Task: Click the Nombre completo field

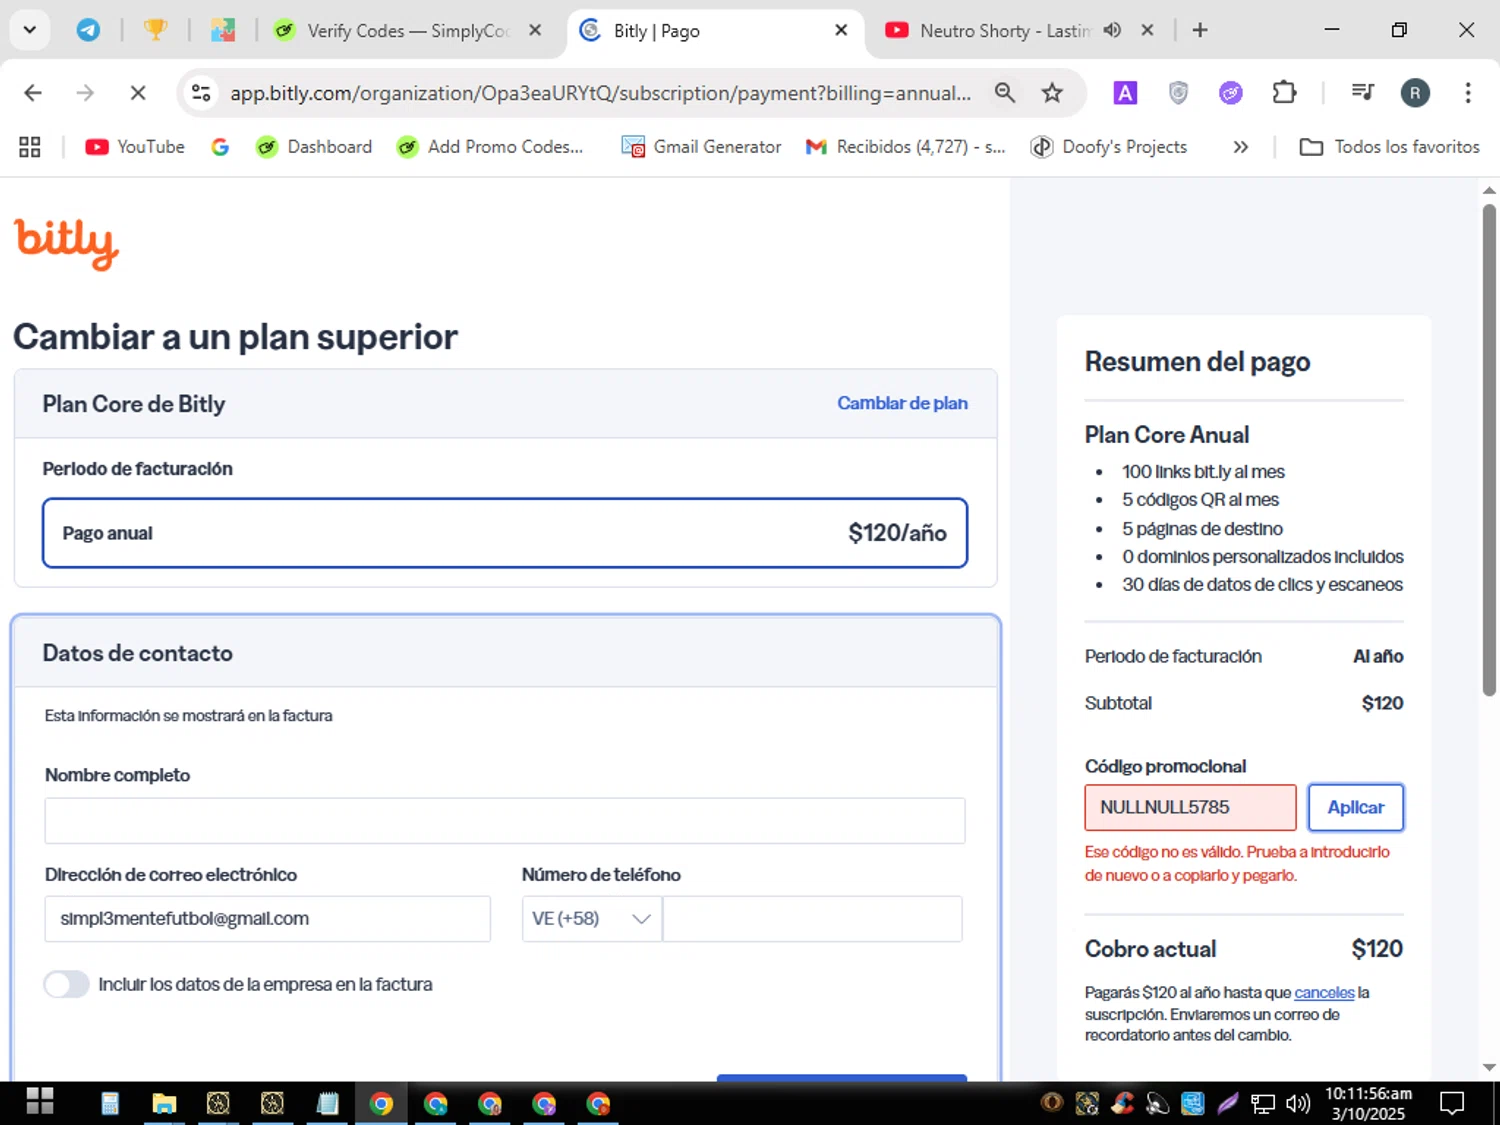Action: click(505, 821)
